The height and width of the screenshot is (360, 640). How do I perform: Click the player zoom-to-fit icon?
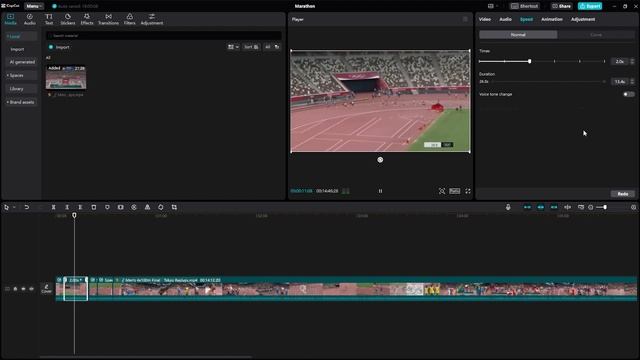[x=442, y=191]
